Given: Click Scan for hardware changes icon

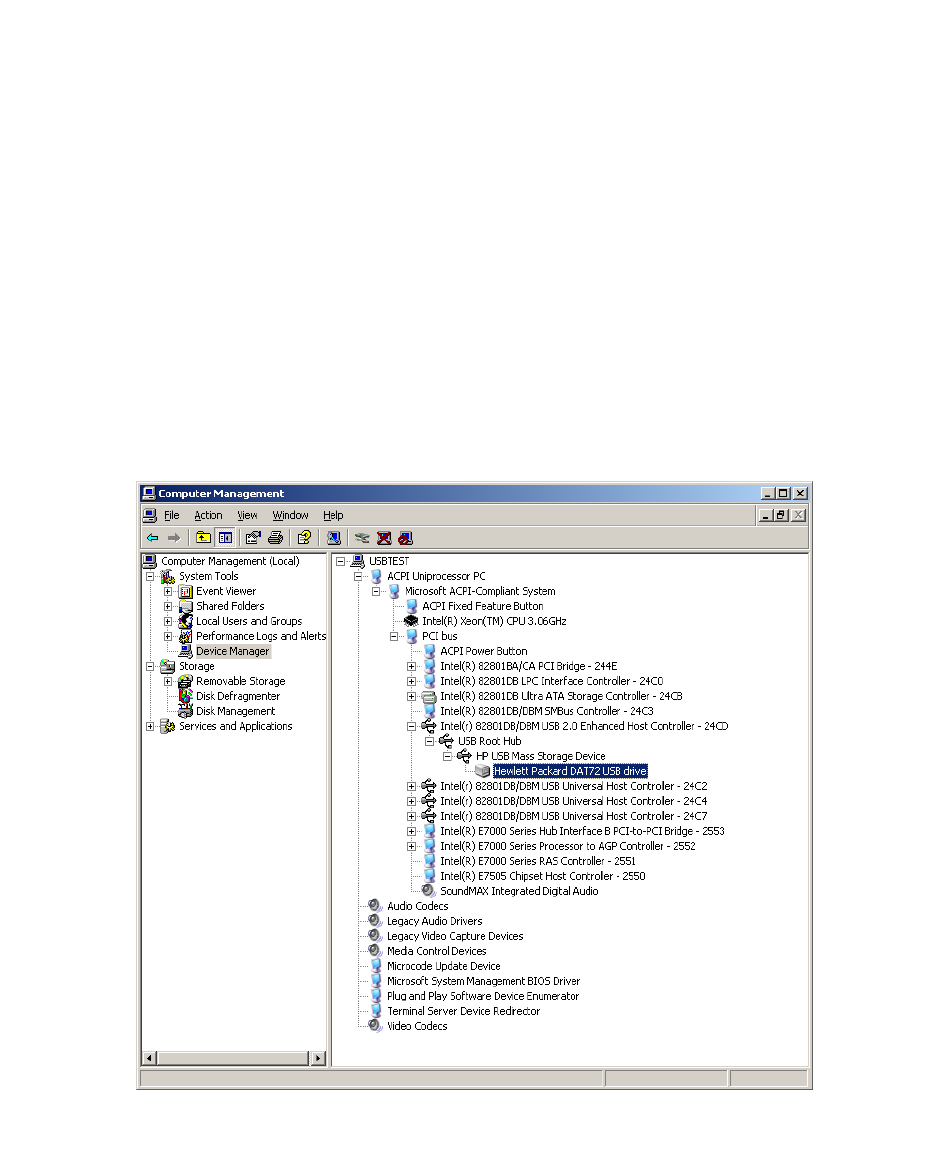Looking at the screenshot, I should point(334,537).
